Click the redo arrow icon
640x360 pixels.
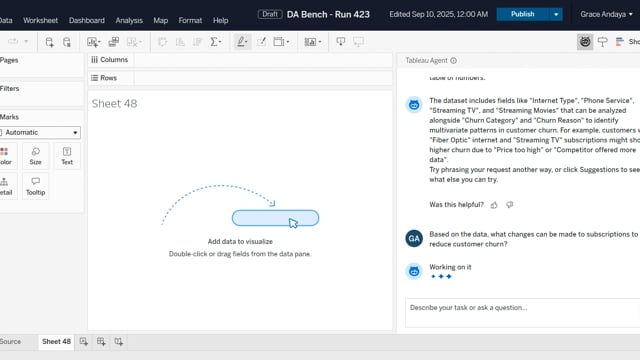13,42
